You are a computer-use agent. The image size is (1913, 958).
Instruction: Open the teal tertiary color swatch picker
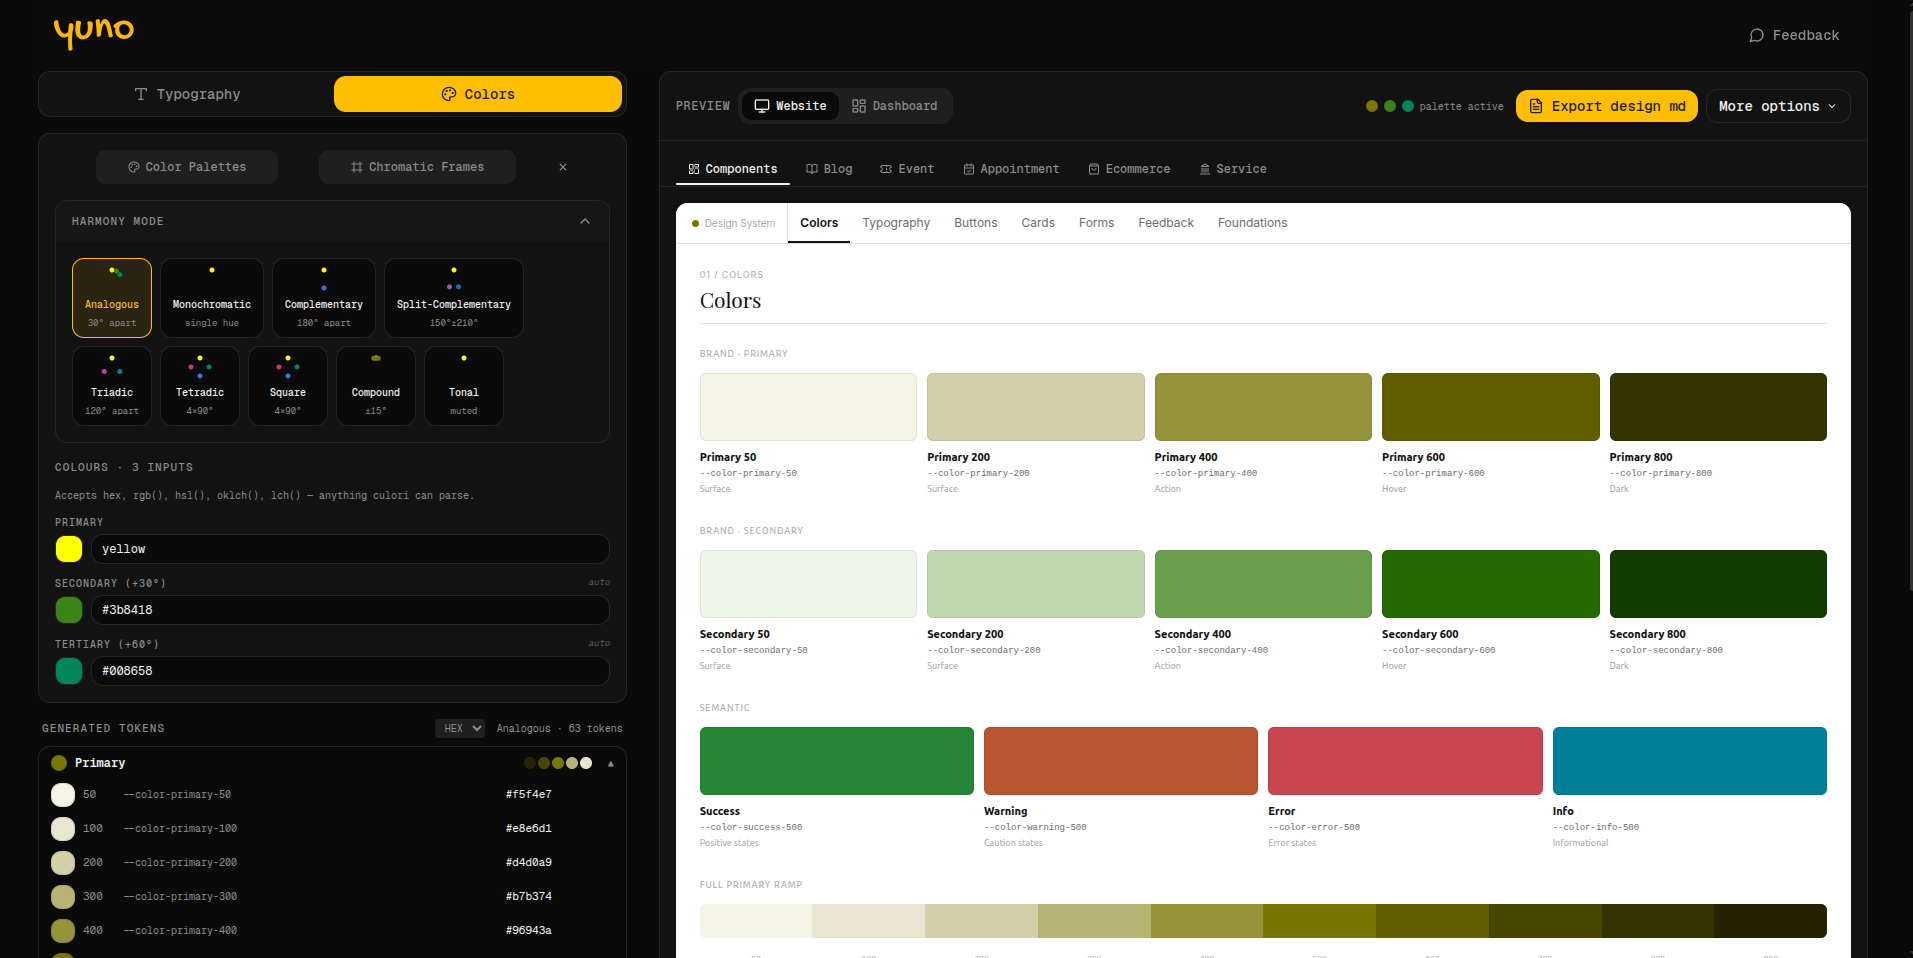point(69,671)
